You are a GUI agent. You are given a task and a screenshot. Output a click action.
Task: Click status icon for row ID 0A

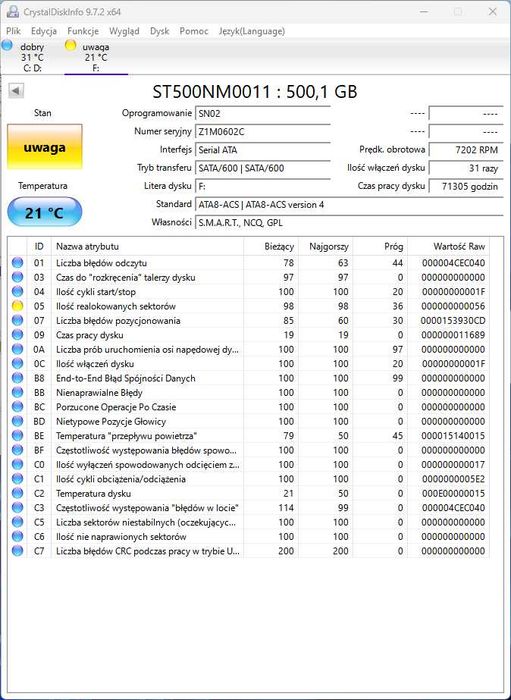17,349
